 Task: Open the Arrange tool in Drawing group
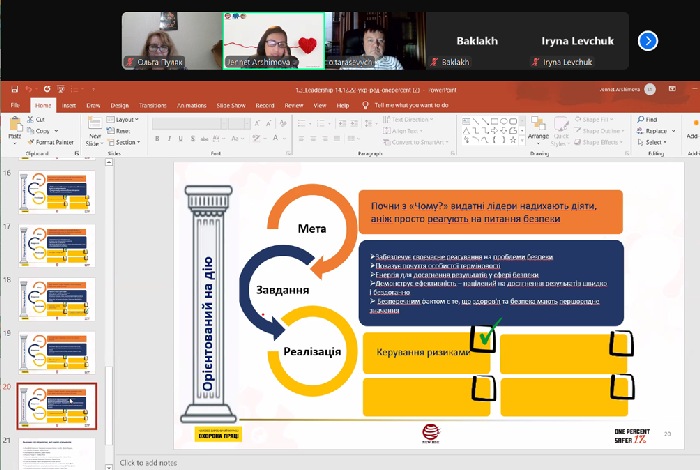coord(538,128)
